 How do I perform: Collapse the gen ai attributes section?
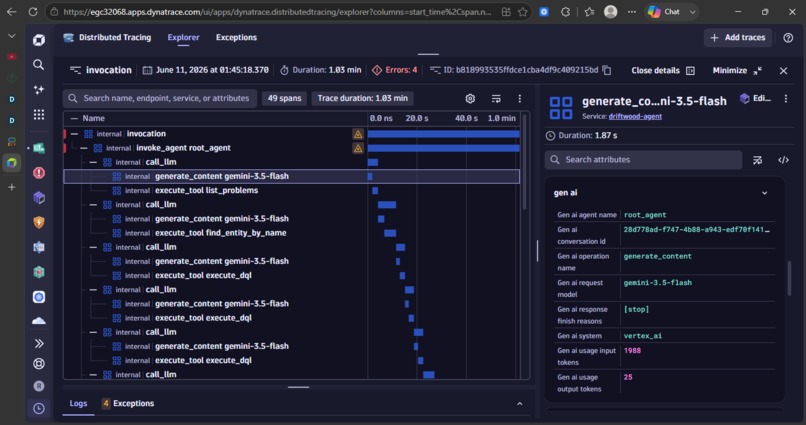tap(764, 193)
